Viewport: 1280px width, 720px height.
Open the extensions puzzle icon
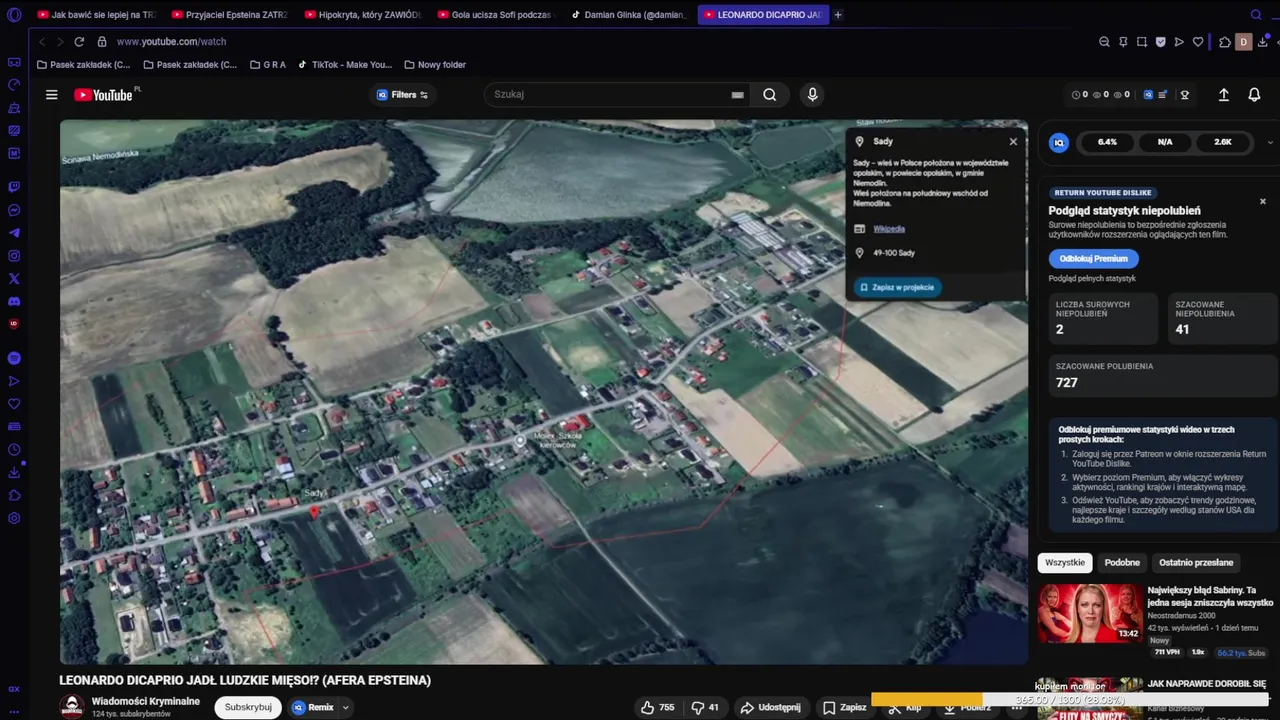[1224, 42]
